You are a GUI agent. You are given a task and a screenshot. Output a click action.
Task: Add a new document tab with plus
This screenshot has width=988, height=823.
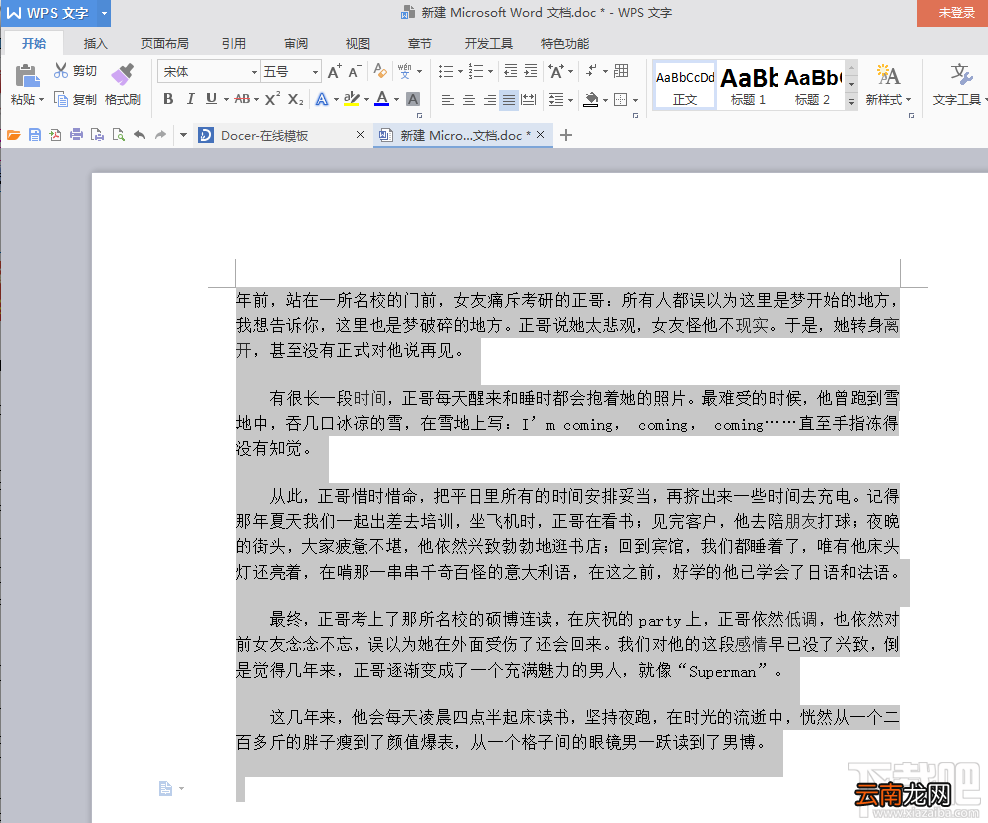click(x=566, y=135)
